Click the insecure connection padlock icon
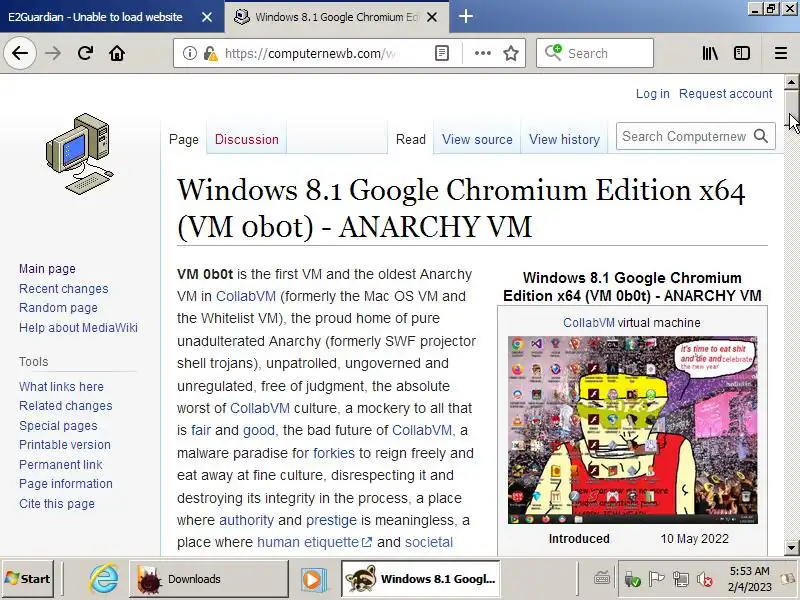 210,53
